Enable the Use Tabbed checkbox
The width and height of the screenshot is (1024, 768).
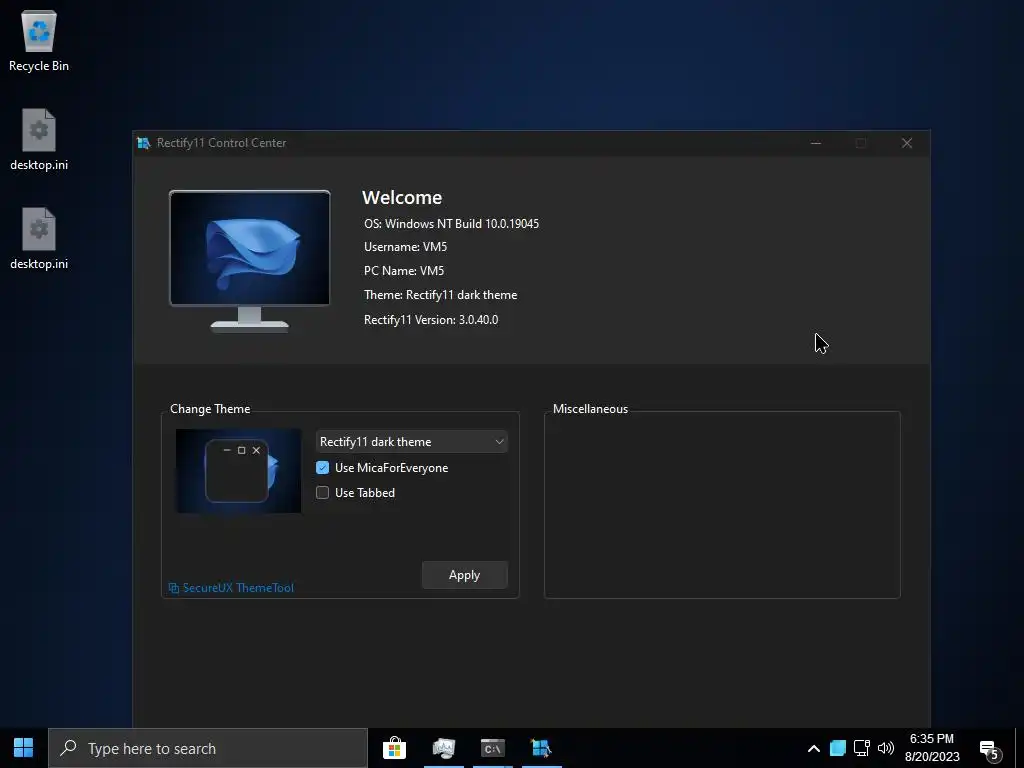323,492
